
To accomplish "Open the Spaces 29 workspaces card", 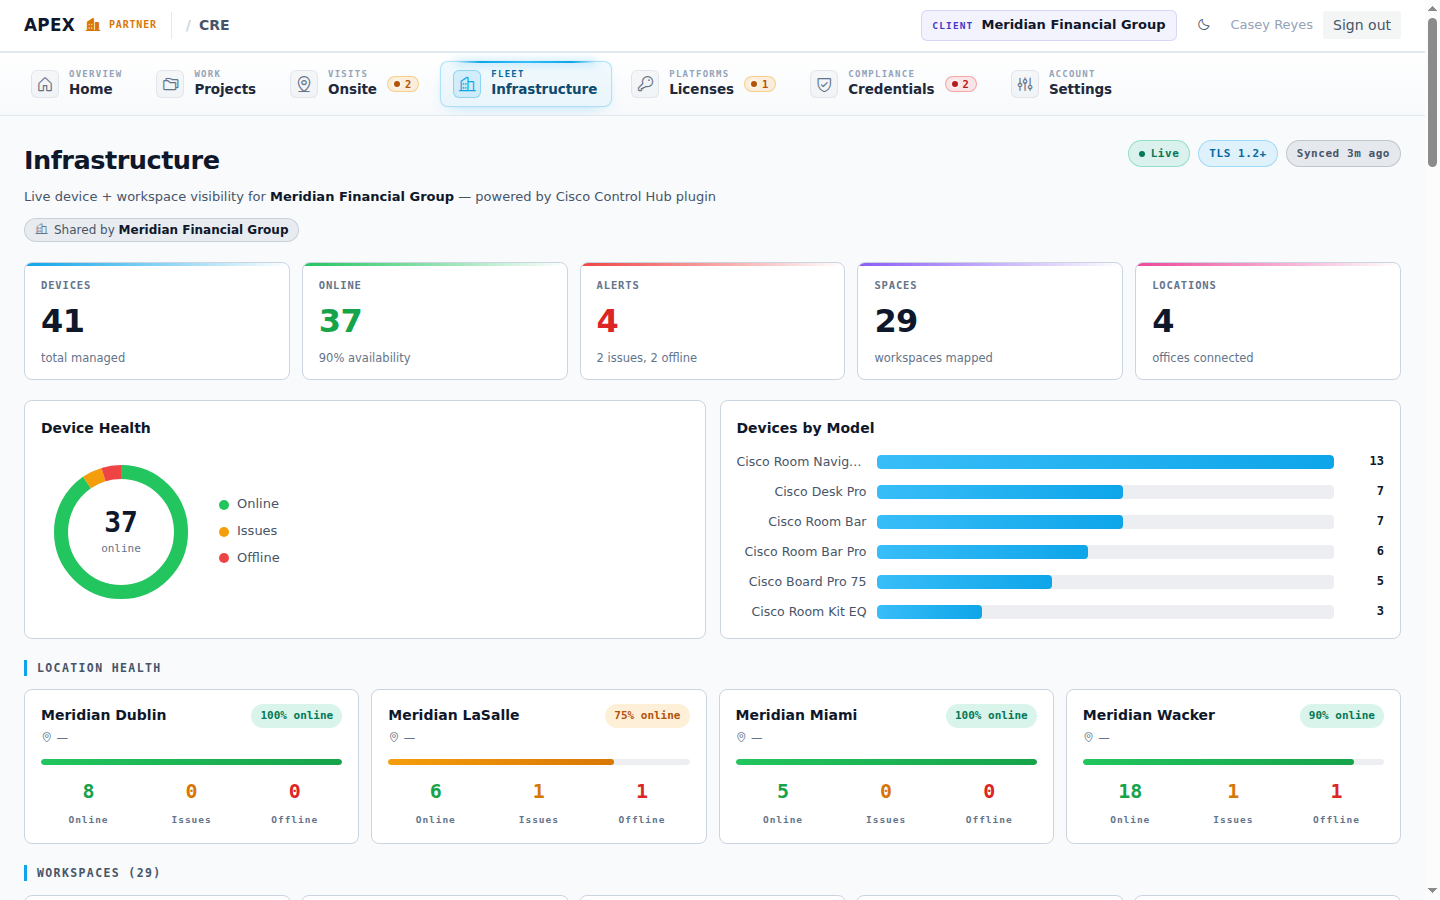I will [x=990, y=321].
